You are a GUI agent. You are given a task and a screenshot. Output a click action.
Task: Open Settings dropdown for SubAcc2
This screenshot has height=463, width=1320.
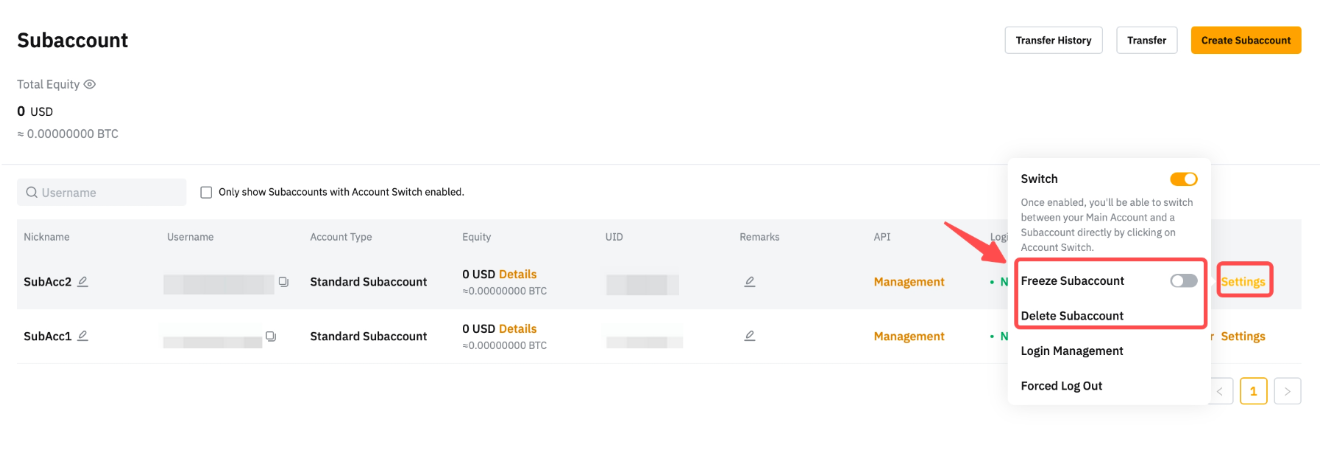[1243, 282]
